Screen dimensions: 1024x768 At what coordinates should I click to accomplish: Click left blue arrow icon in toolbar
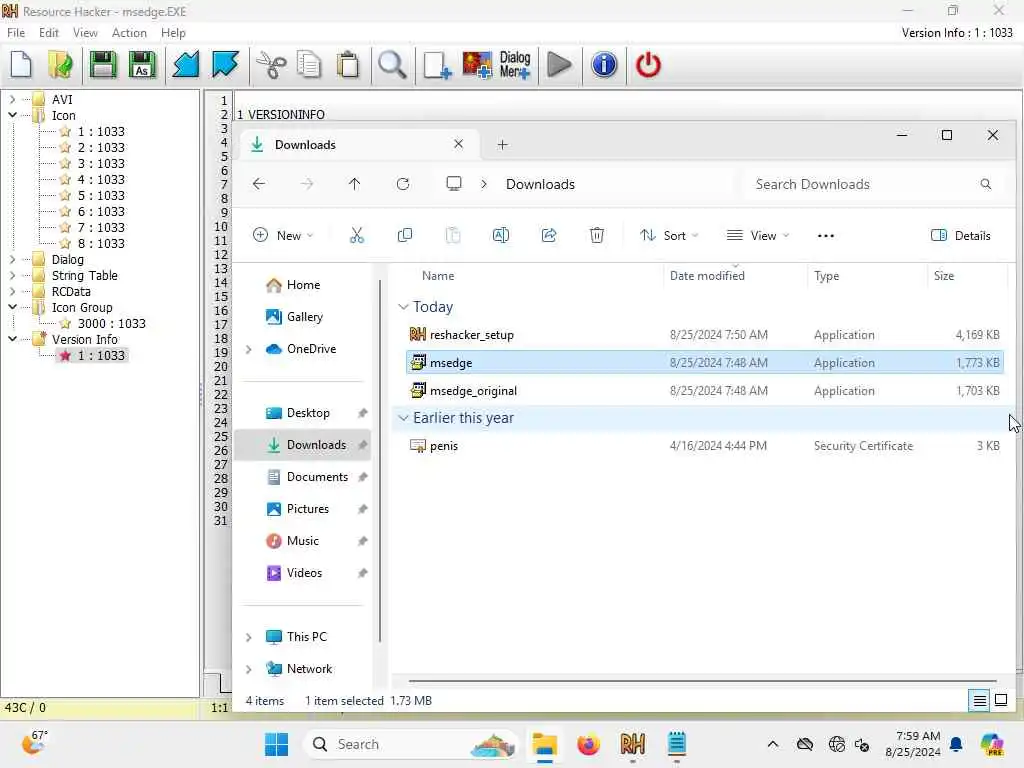point(185,65)
